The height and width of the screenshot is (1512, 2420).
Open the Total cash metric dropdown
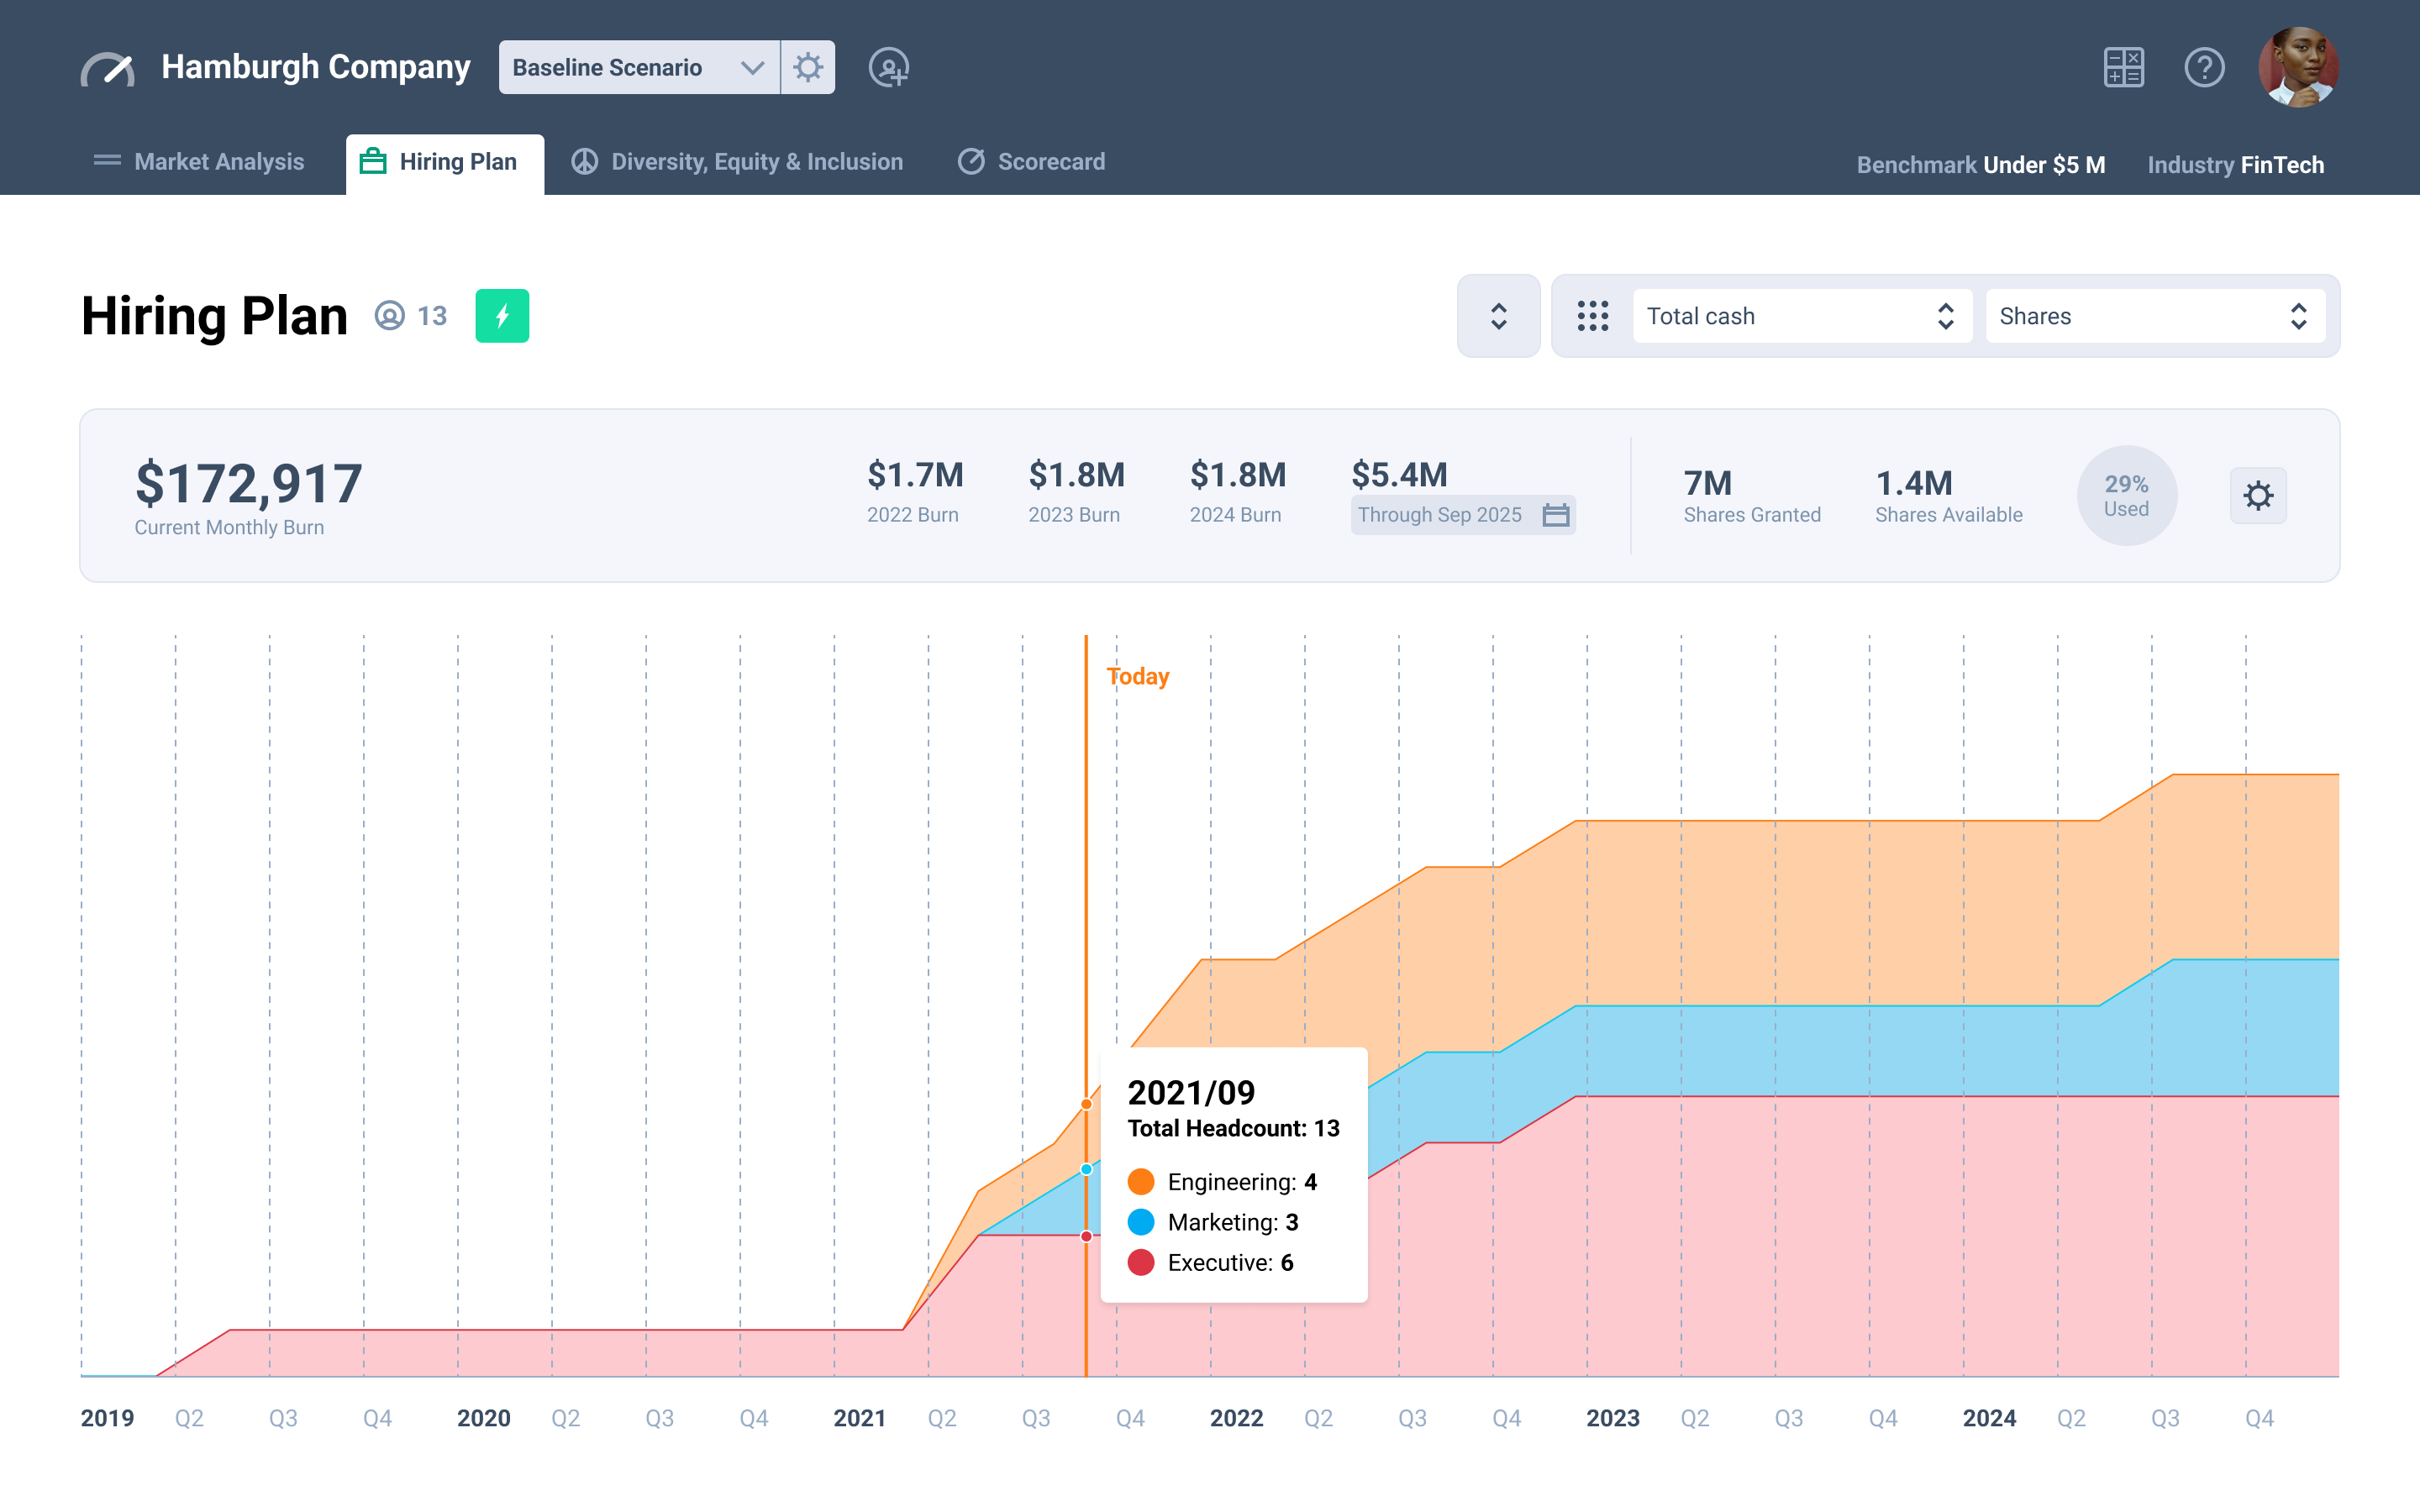click(x=1800, y=316)
